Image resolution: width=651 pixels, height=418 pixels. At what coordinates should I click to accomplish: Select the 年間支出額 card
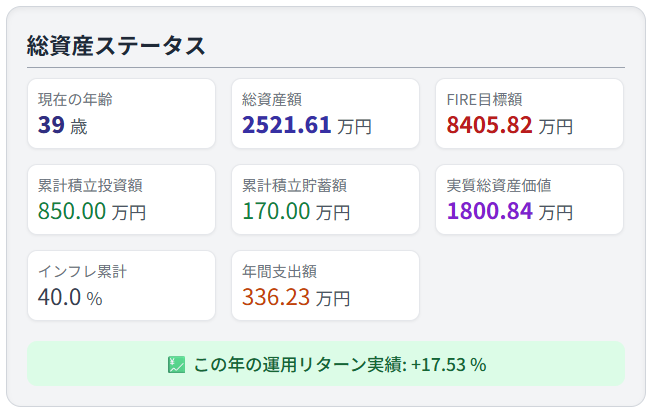click(x=326, y=285)
